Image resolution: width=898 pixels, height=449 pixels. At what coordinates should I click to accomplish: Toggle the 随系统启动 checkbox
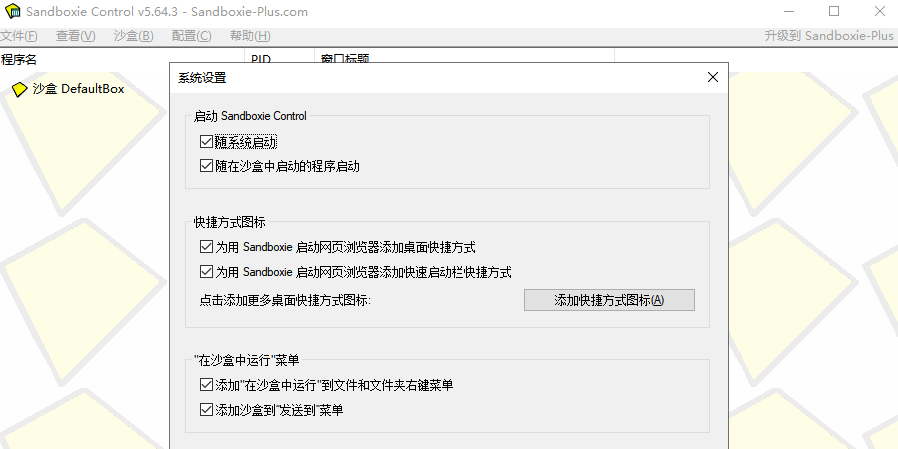tap(207, 143)
